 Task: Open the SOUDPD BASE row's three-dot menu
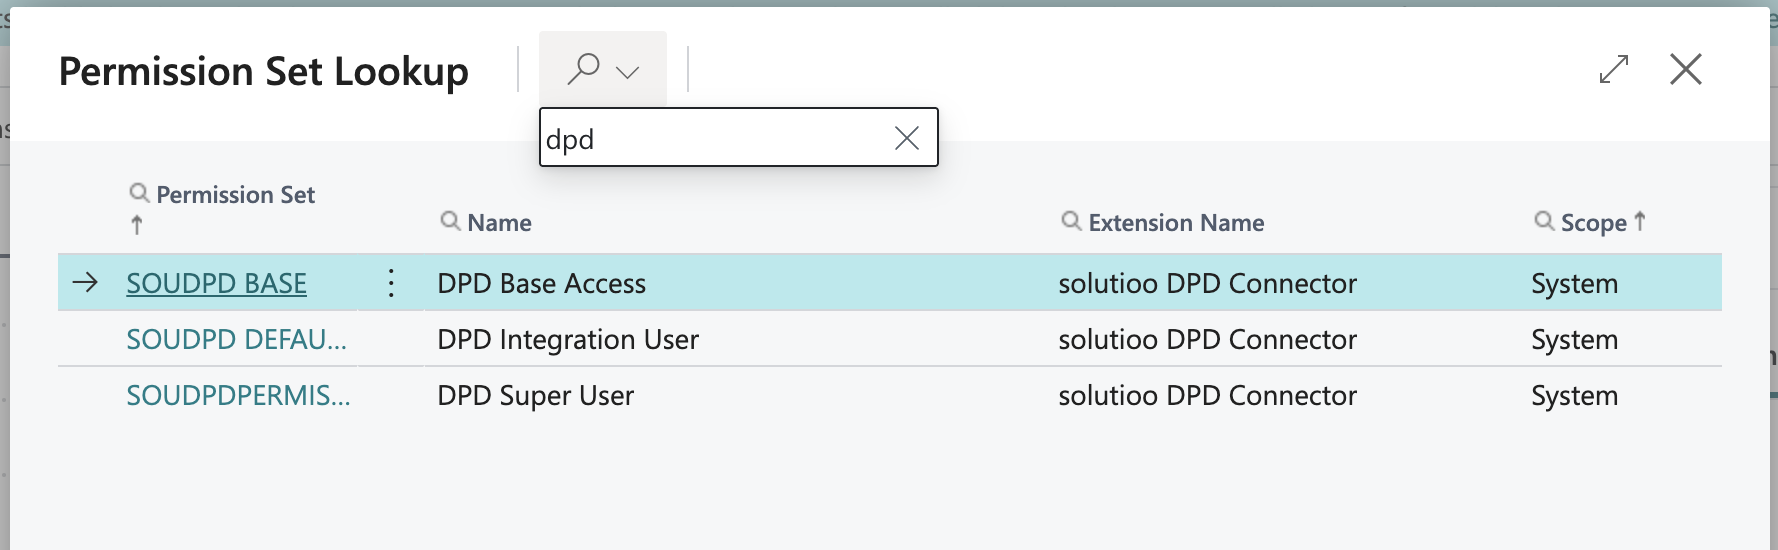coord(391,283)
